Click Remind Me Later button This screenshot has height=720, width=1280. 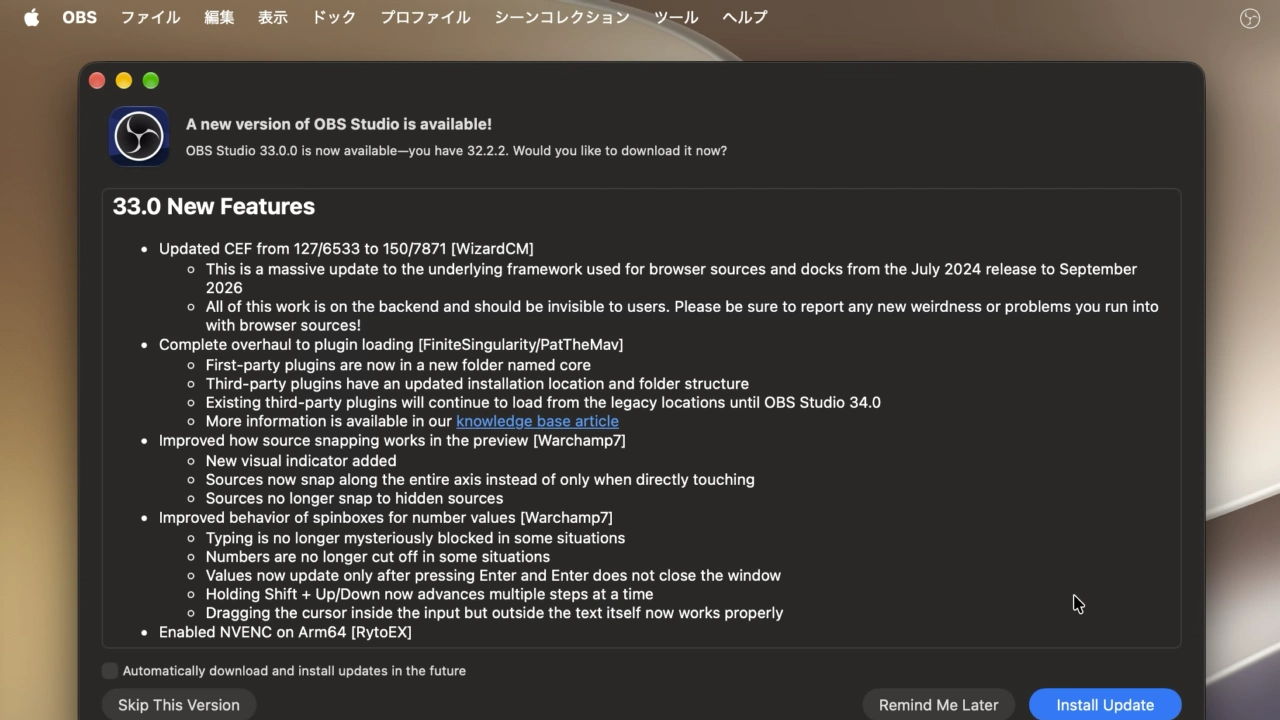tap(938, 705)
